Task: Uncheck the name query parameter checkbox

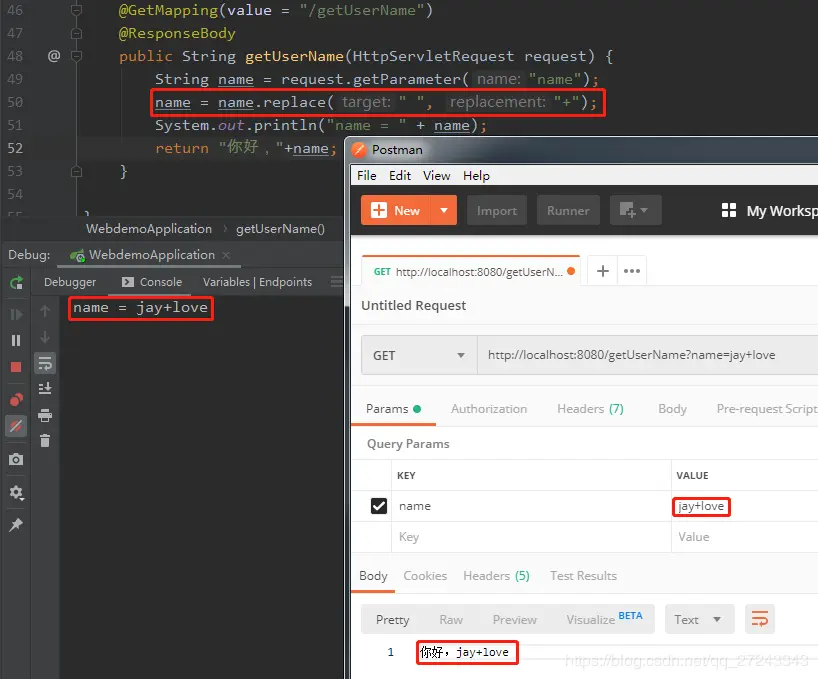Action: 379,506
